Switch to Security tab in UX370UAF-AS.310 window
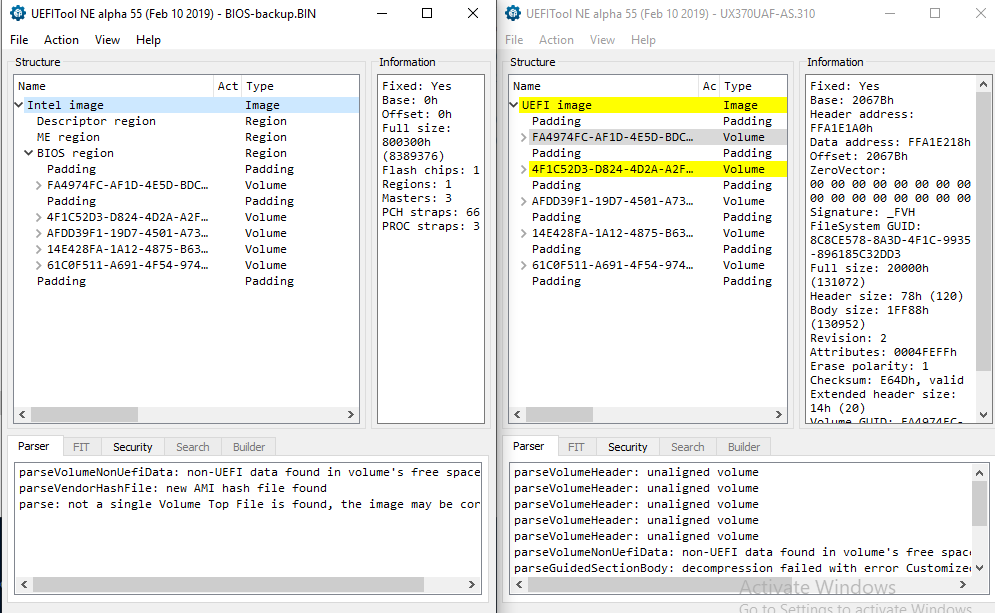 pyautogui.click(x=628, y=447)
